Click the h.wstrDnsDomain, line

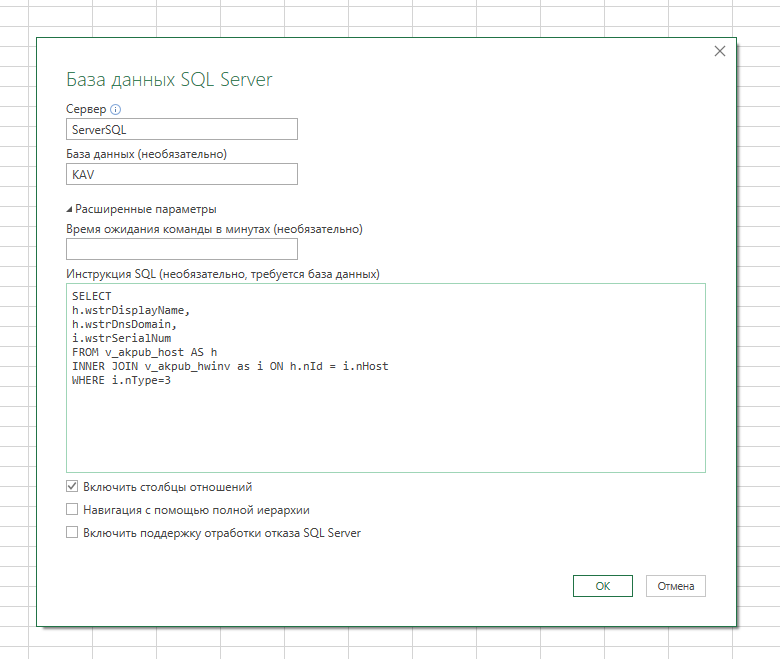(124, 324)
